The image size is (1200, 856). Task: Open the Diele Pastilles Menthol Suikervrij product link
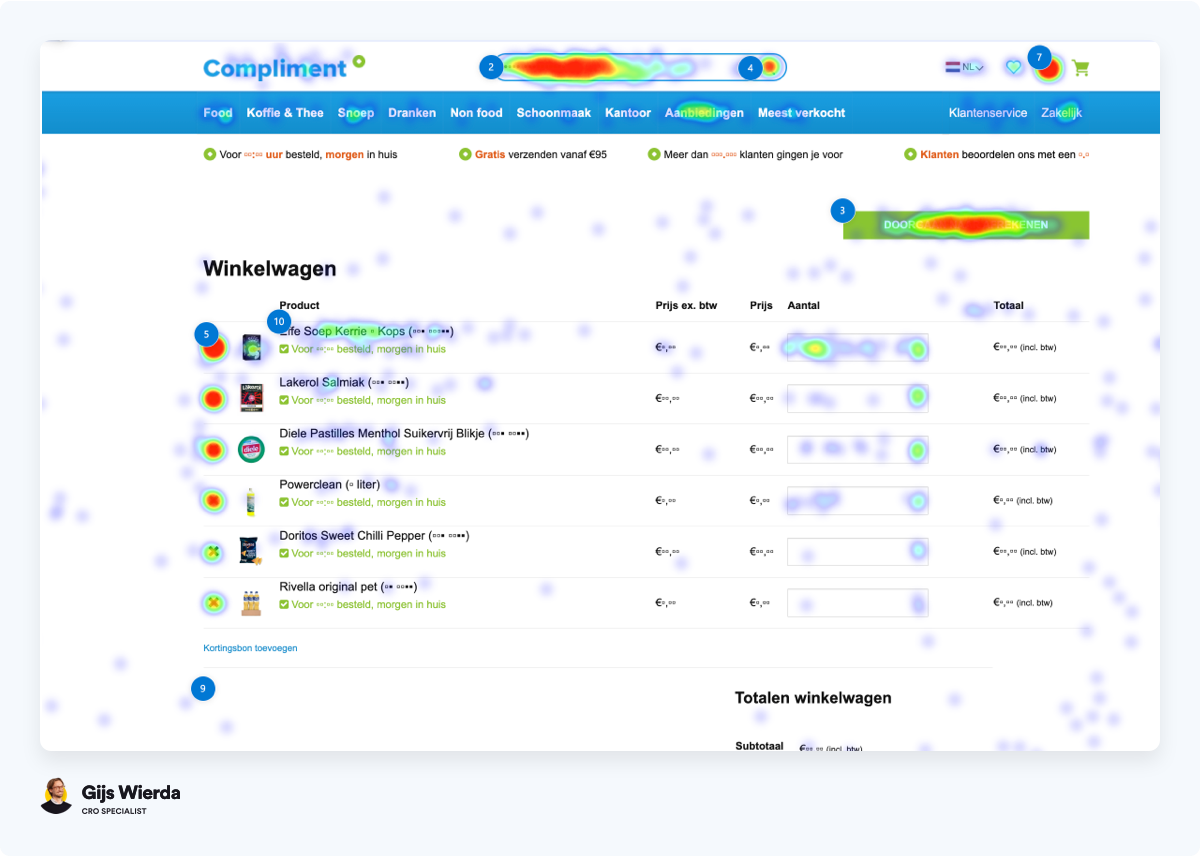[404, 433]
